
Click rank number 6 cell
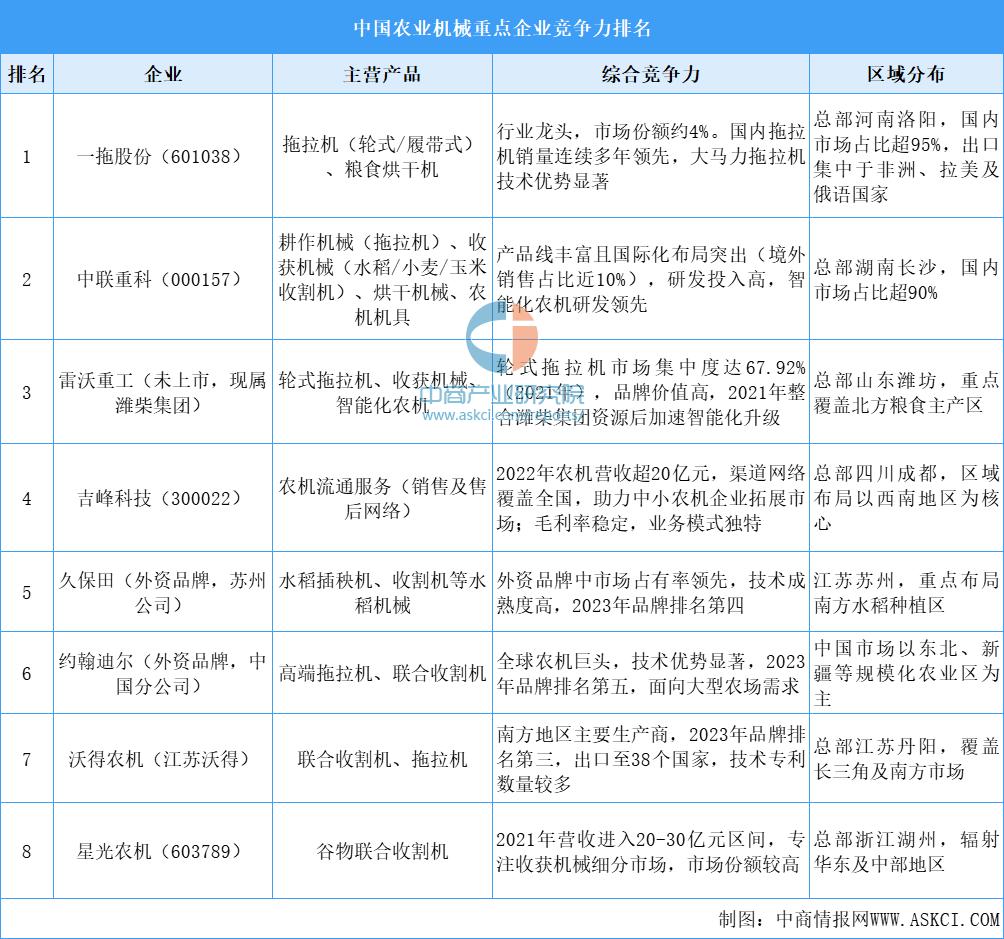point(27,673)
